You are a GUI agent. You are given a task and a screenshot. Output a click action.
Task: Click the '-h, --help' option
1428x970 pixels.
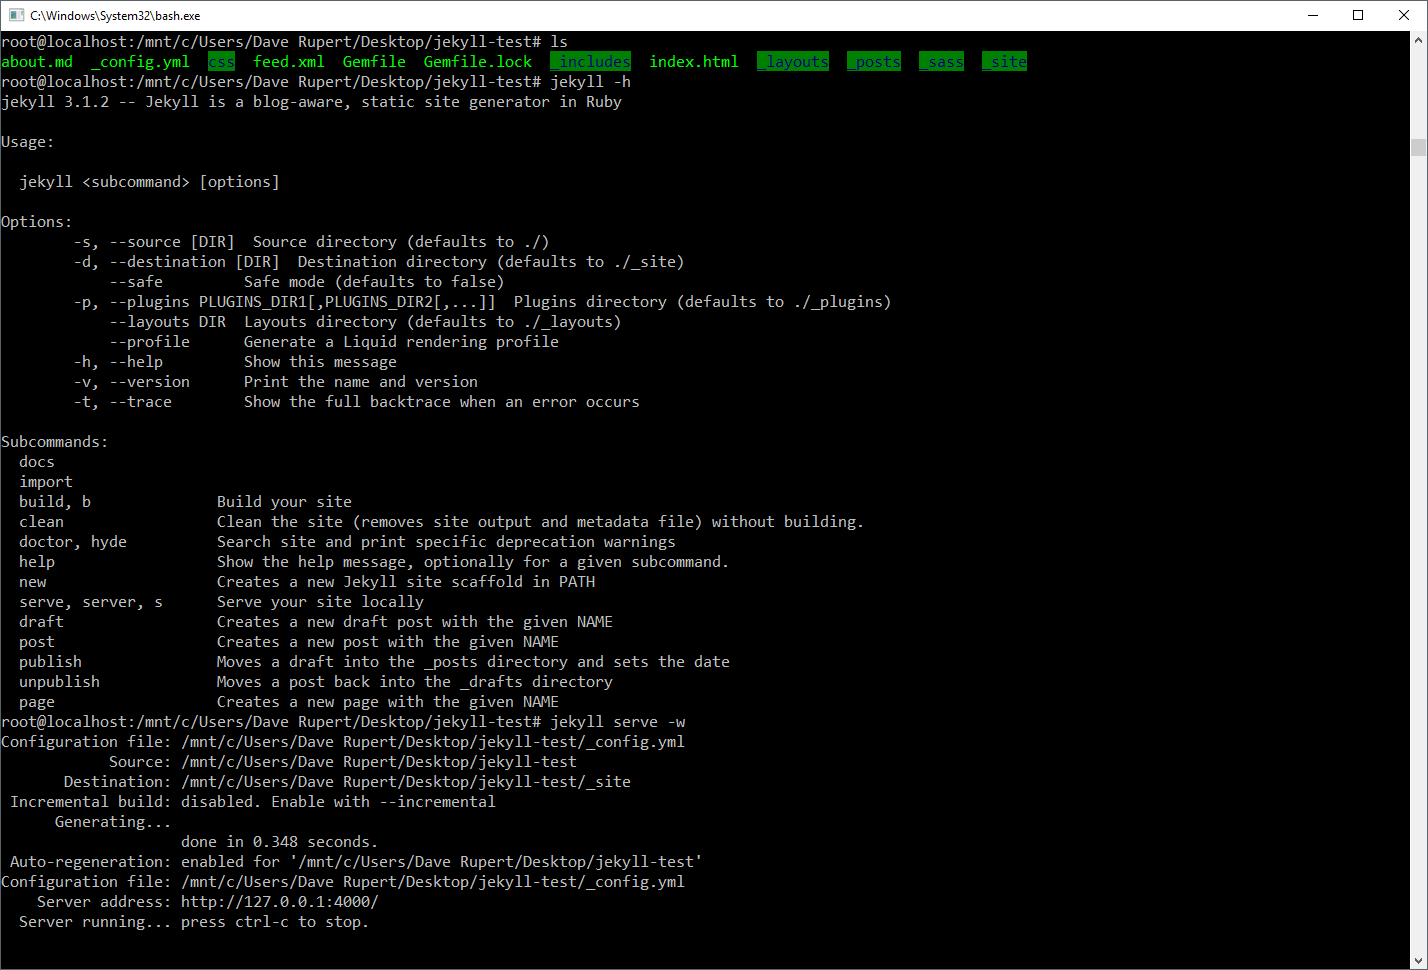118,362
